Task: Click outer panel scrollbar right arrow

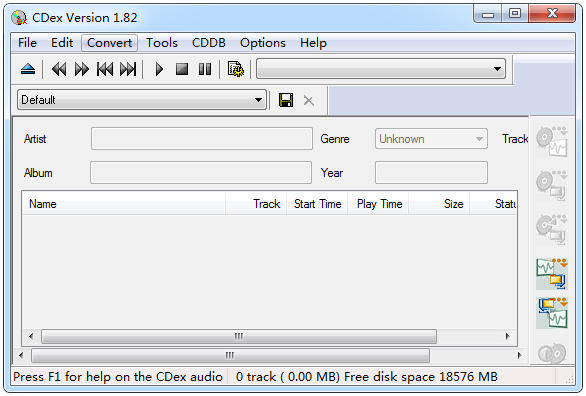Action: 519,355
